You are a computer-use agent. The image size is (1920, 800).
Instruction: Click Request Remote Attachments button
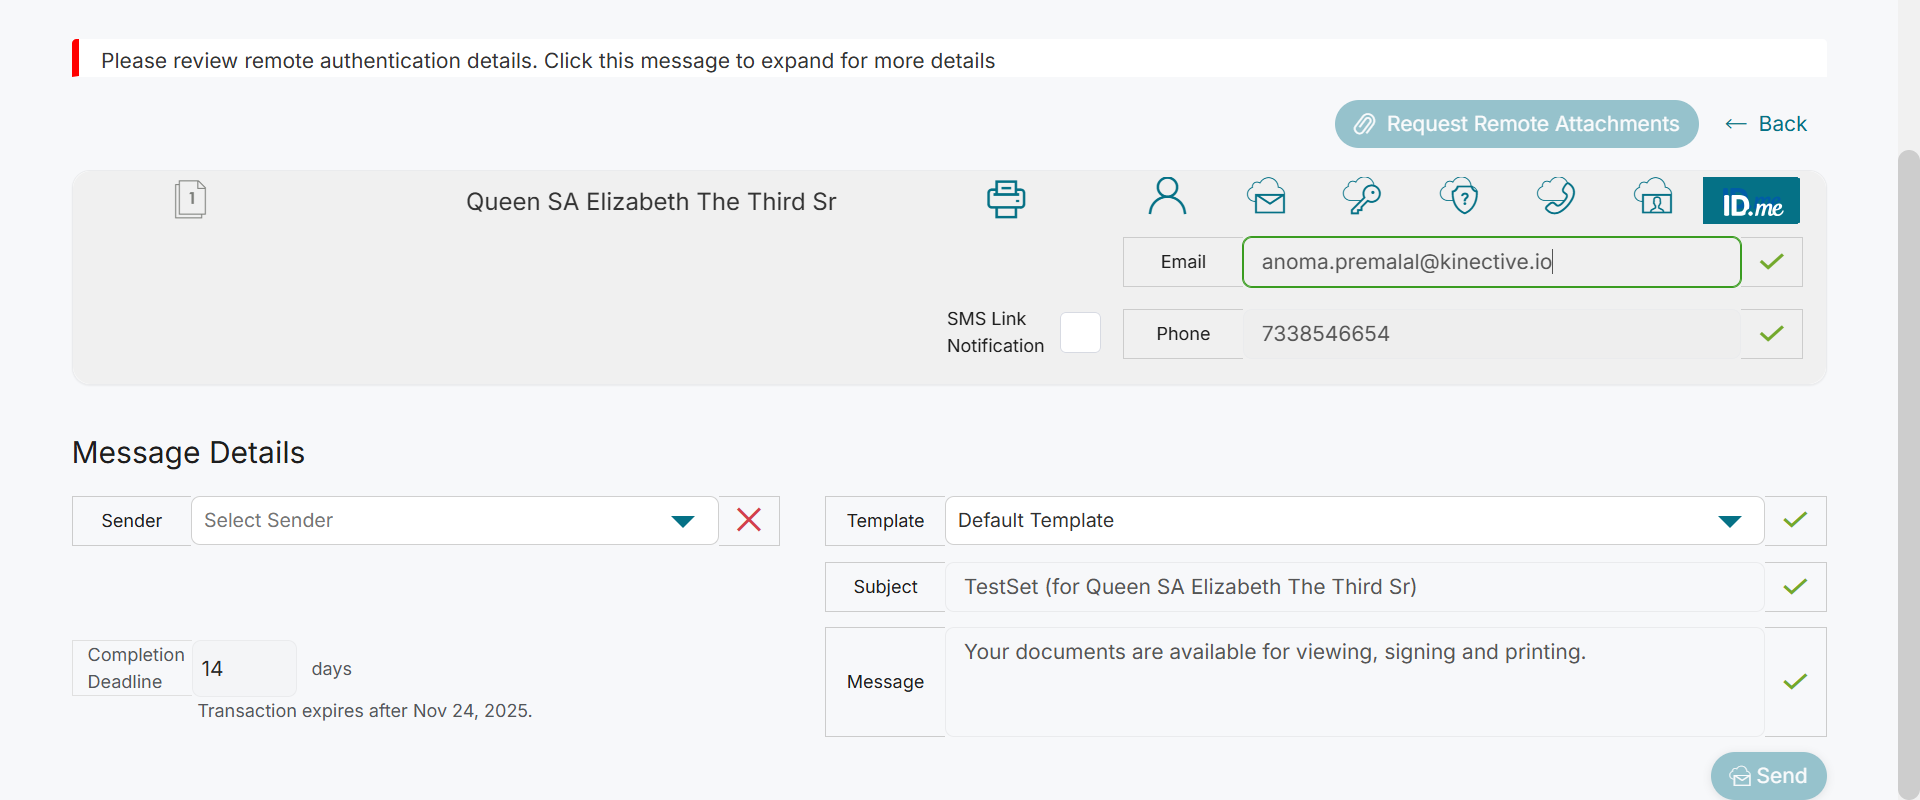coord(1516,124)
